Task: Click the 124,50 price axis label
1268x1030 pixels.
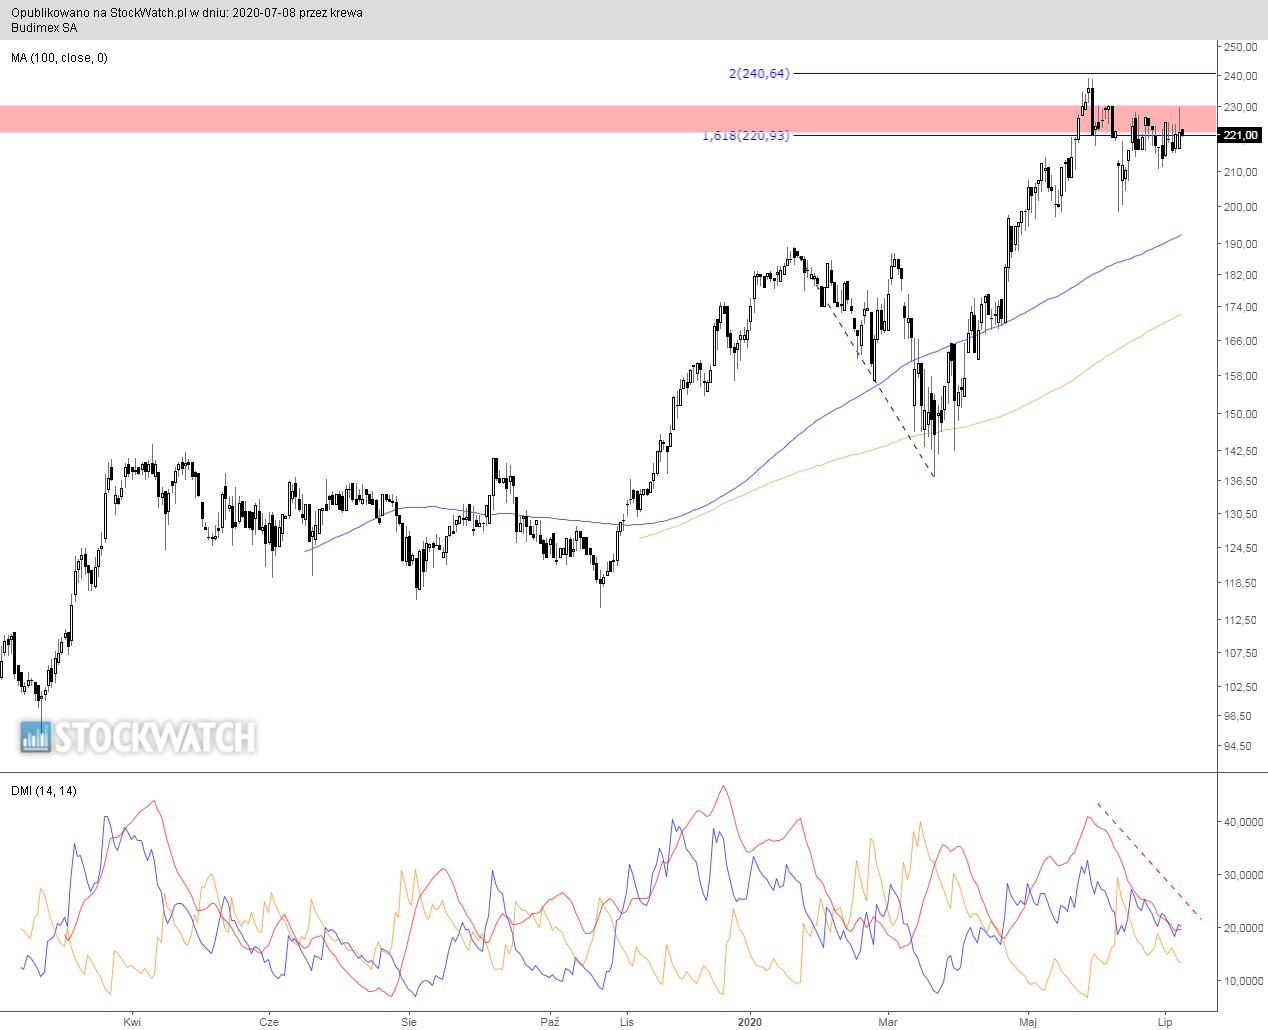Action: point(1243,548)
